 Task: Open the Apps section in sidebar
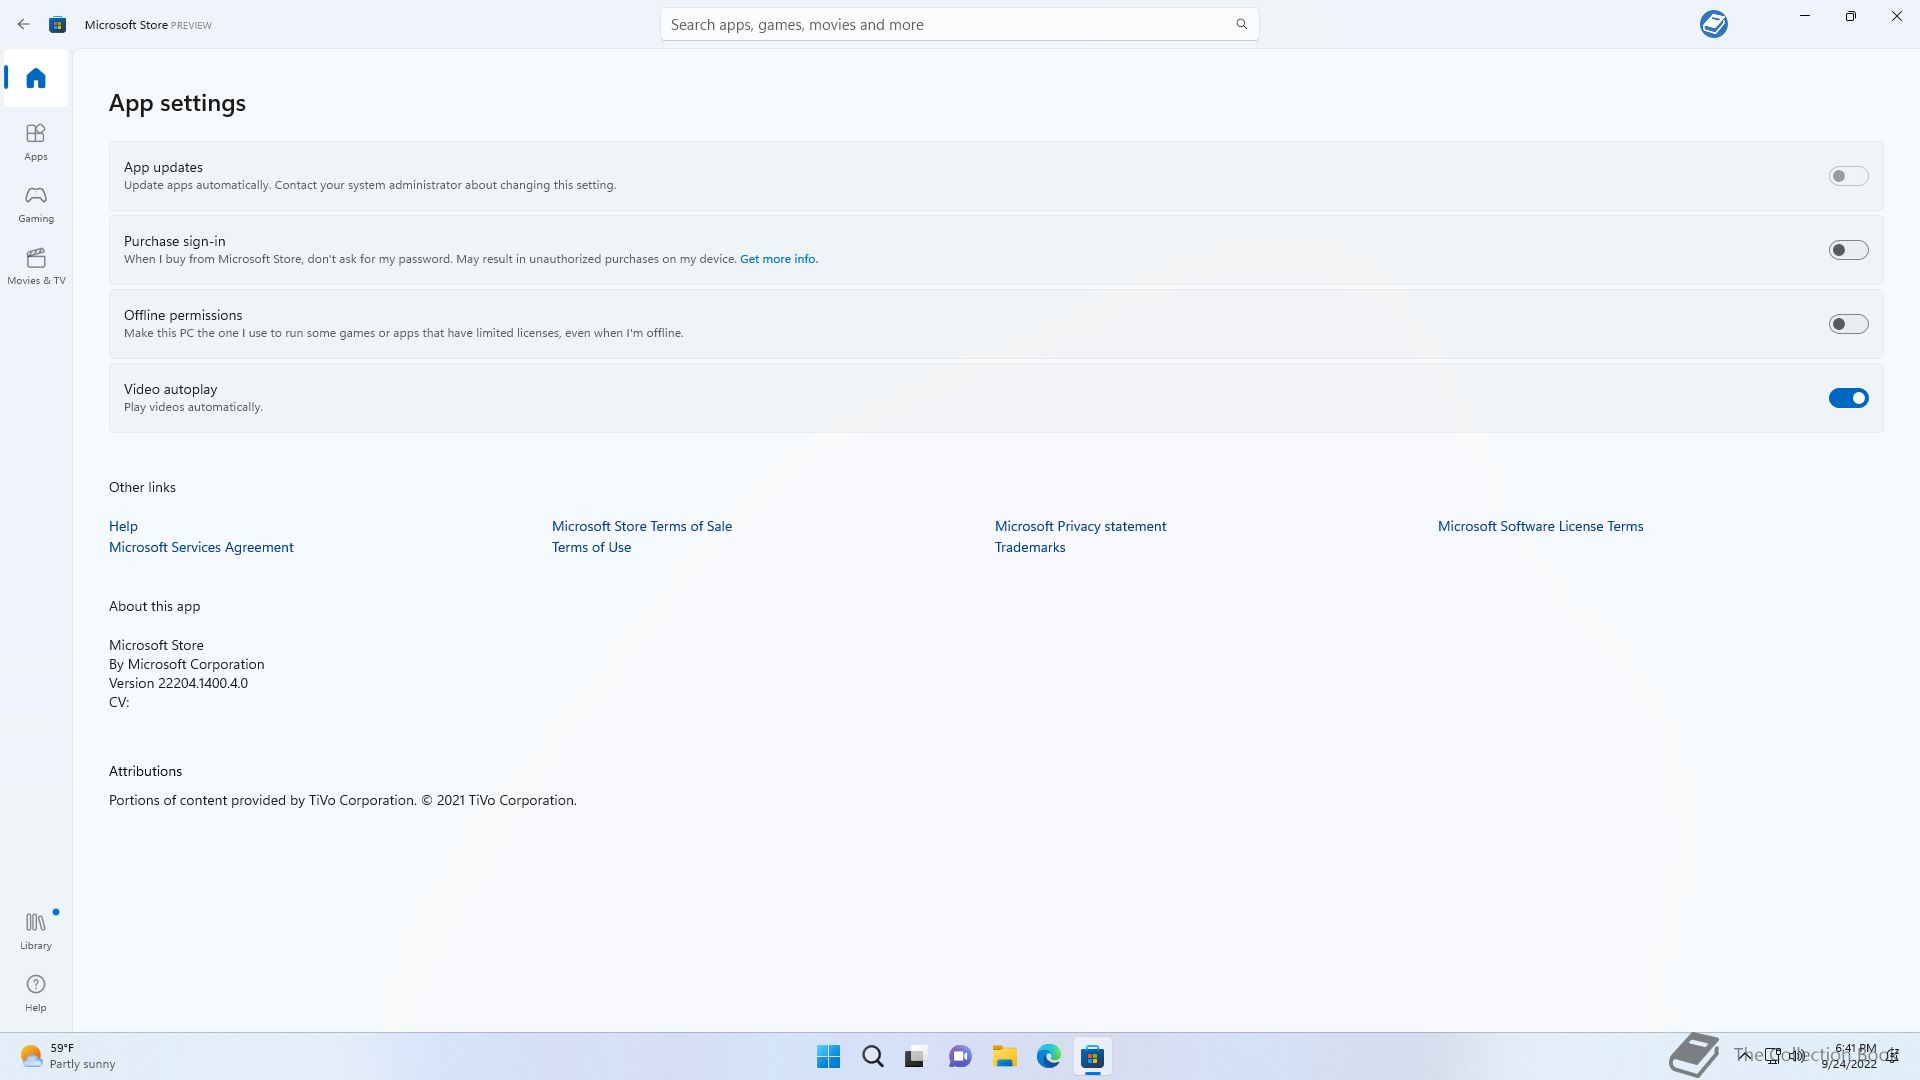[x=36, y=142]
